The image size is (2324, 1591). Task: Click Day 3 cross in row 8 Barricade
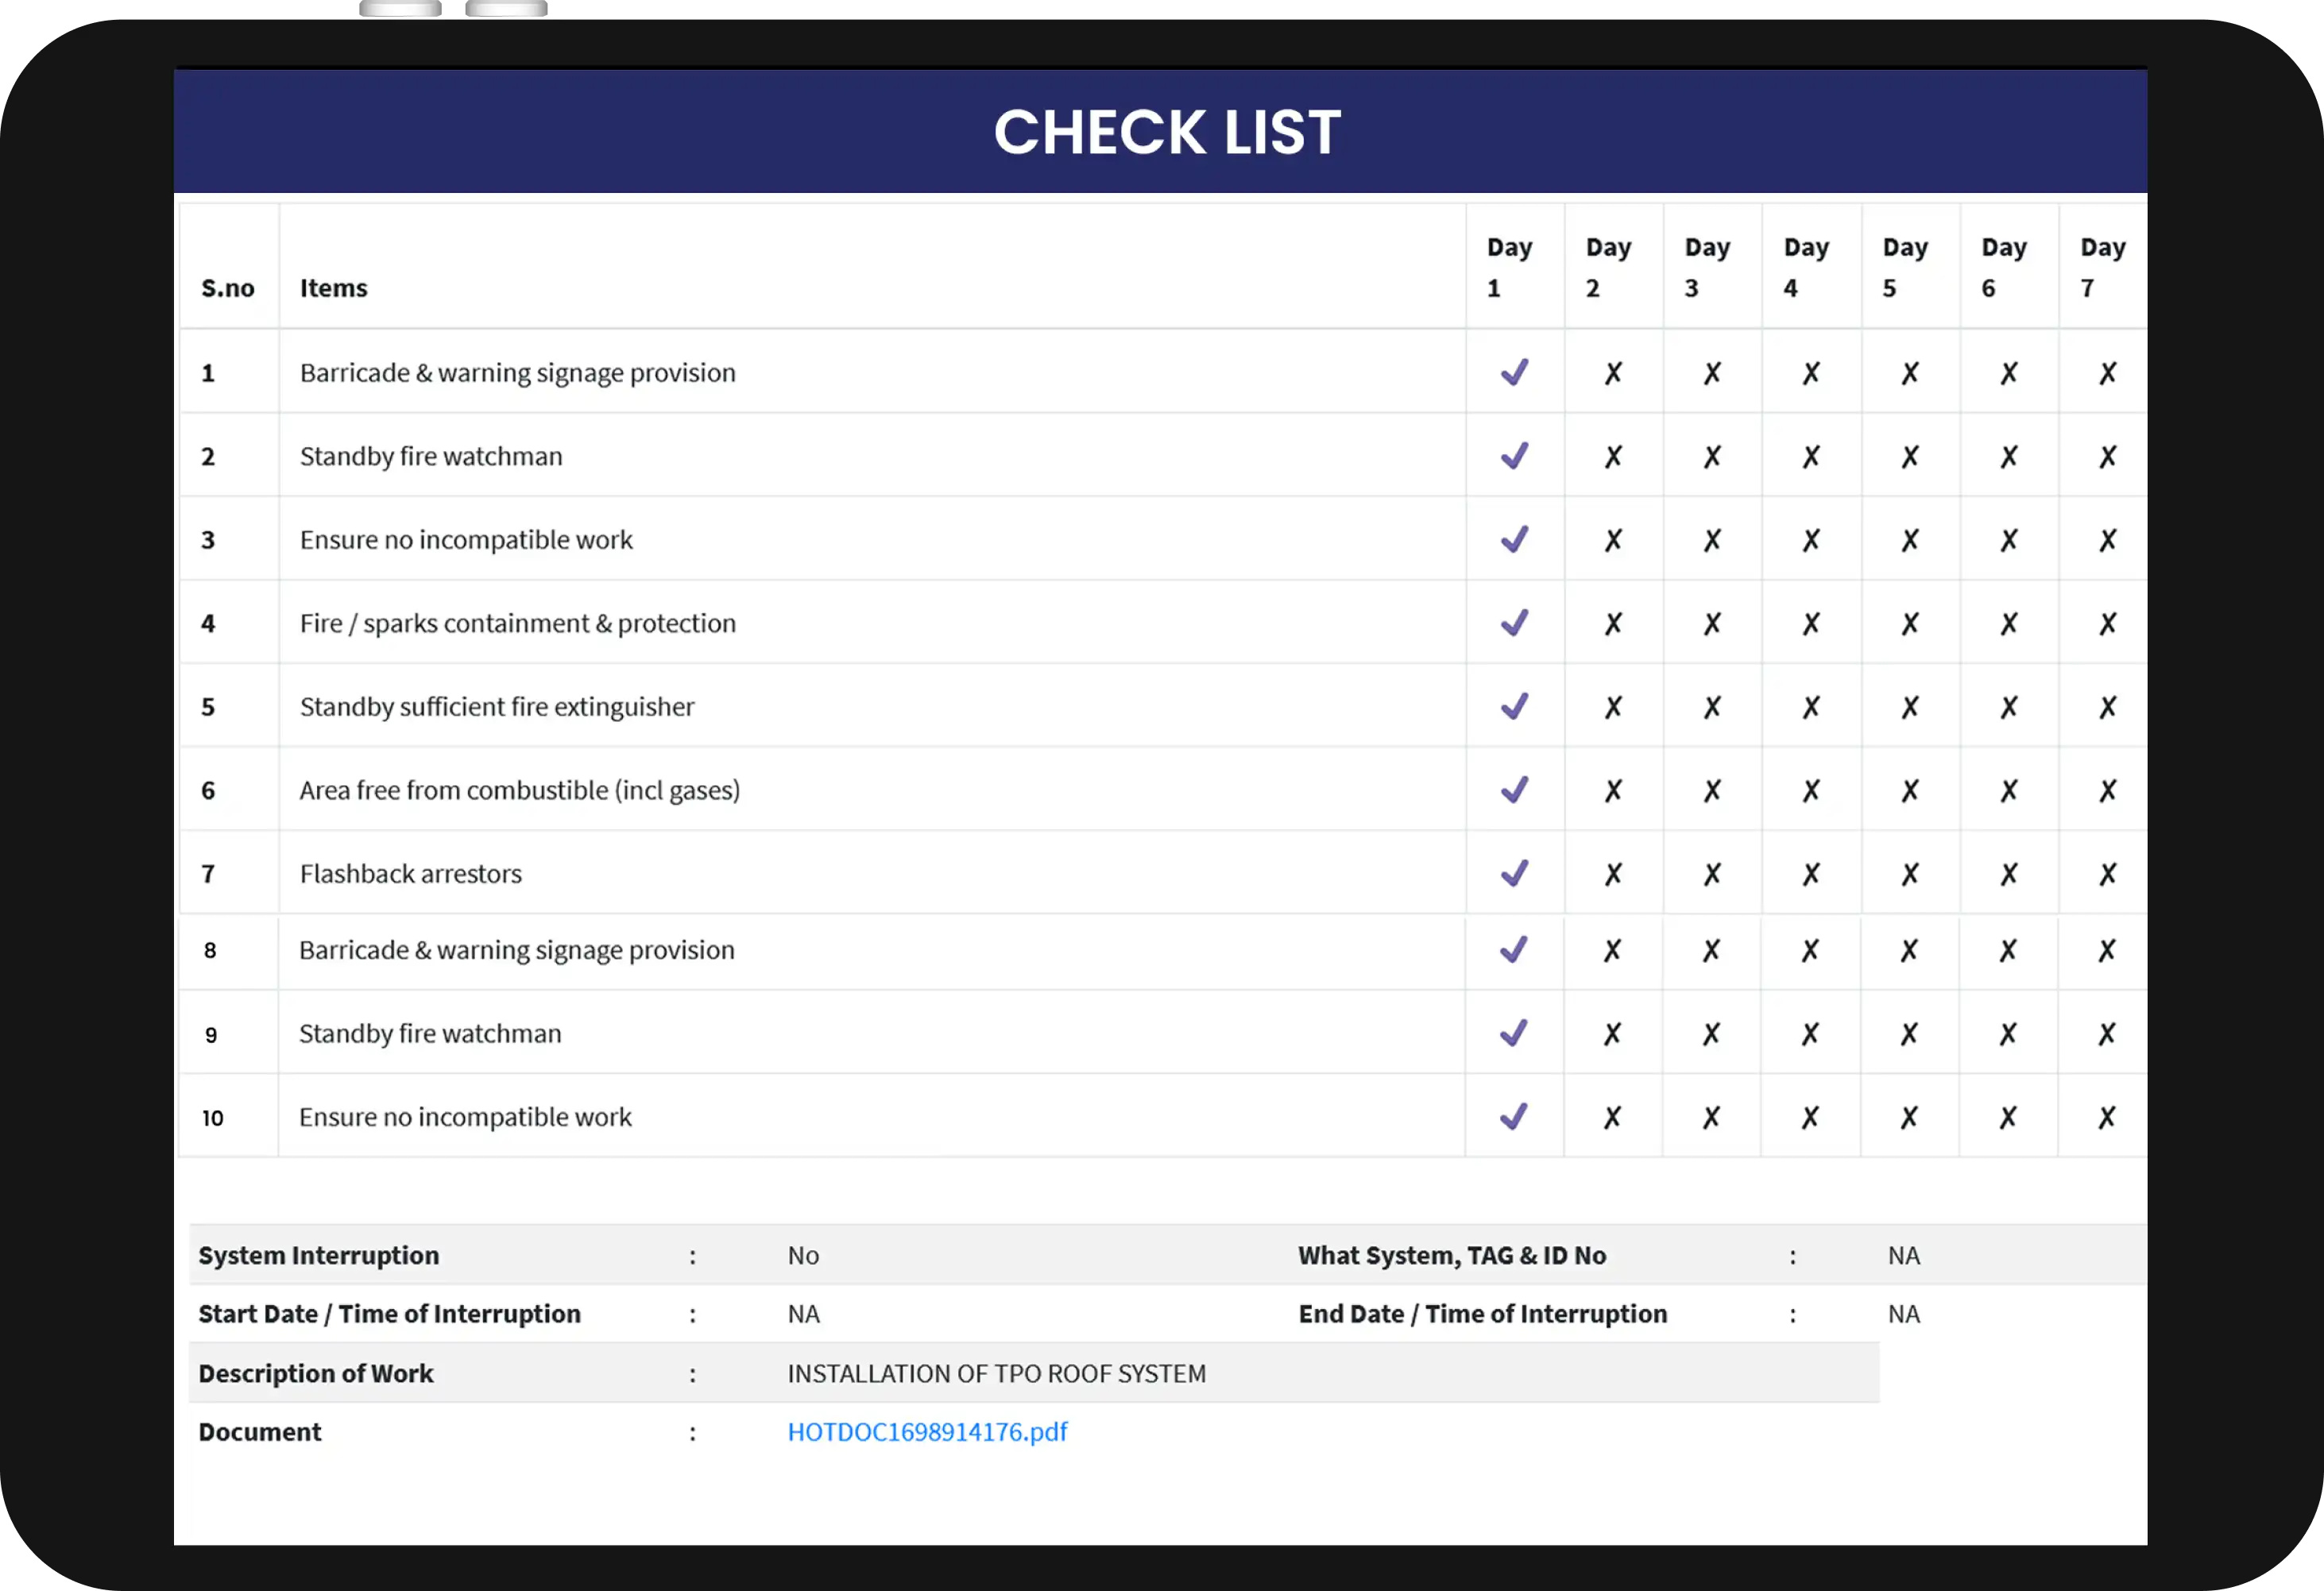pos(1711,950)
